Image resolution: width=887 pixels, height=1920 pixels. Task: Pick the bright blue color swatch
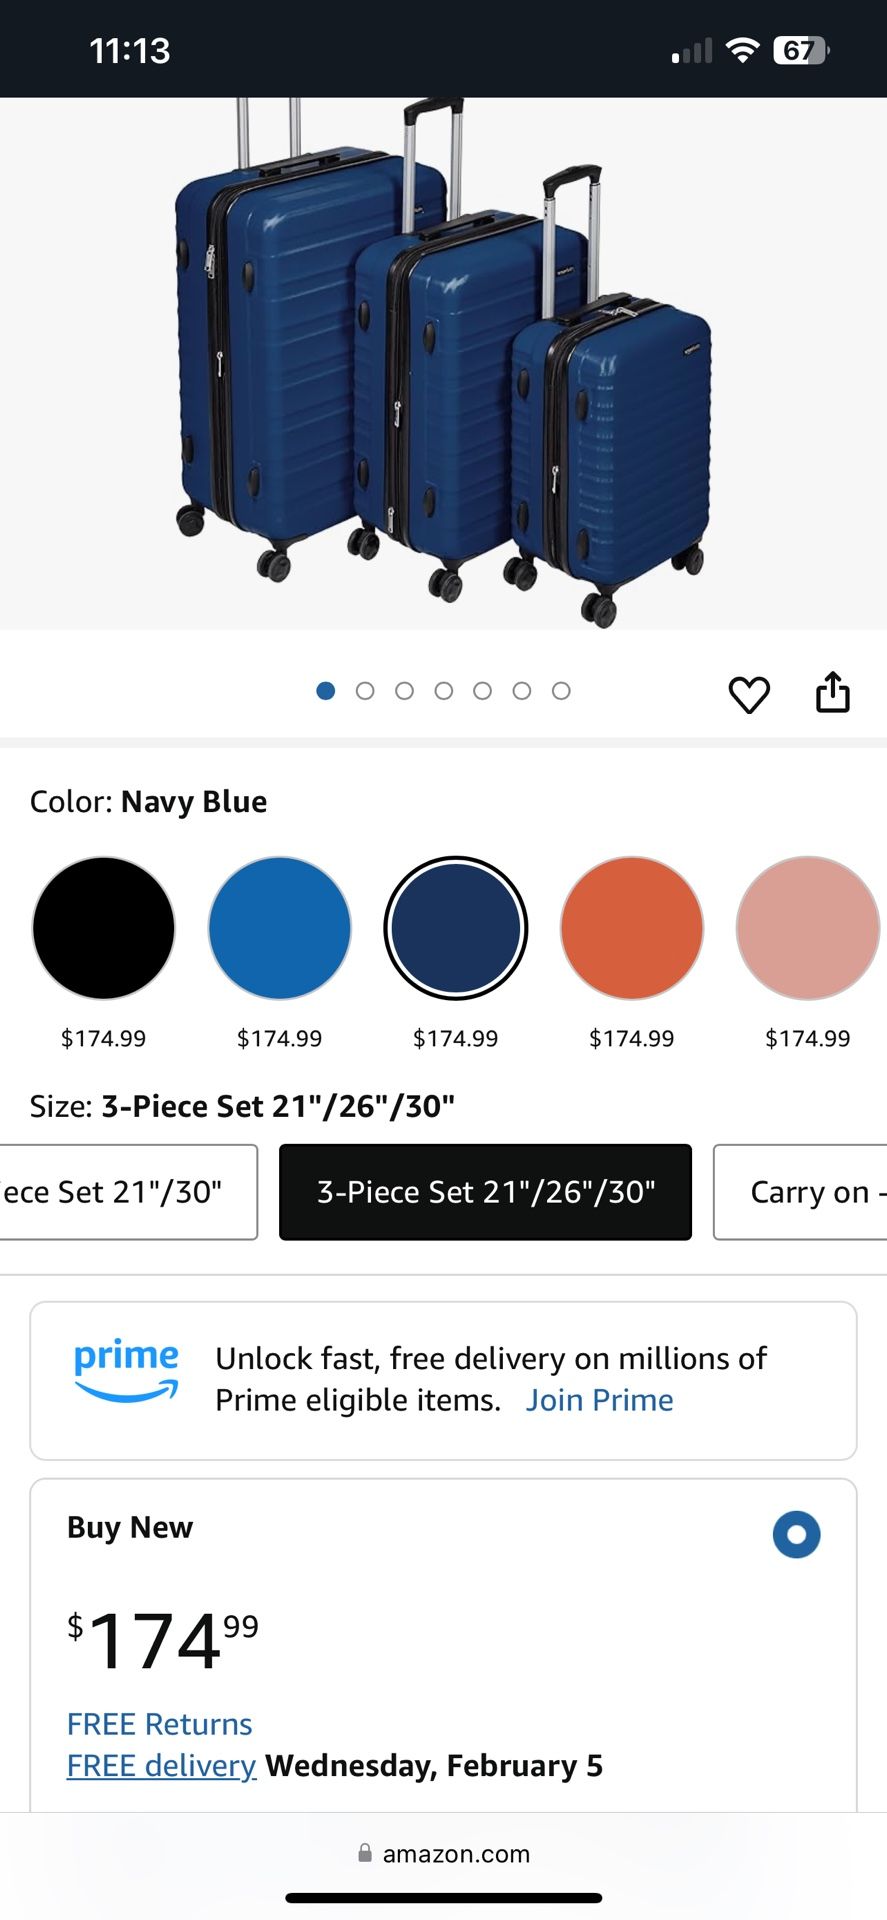(279, 928)
